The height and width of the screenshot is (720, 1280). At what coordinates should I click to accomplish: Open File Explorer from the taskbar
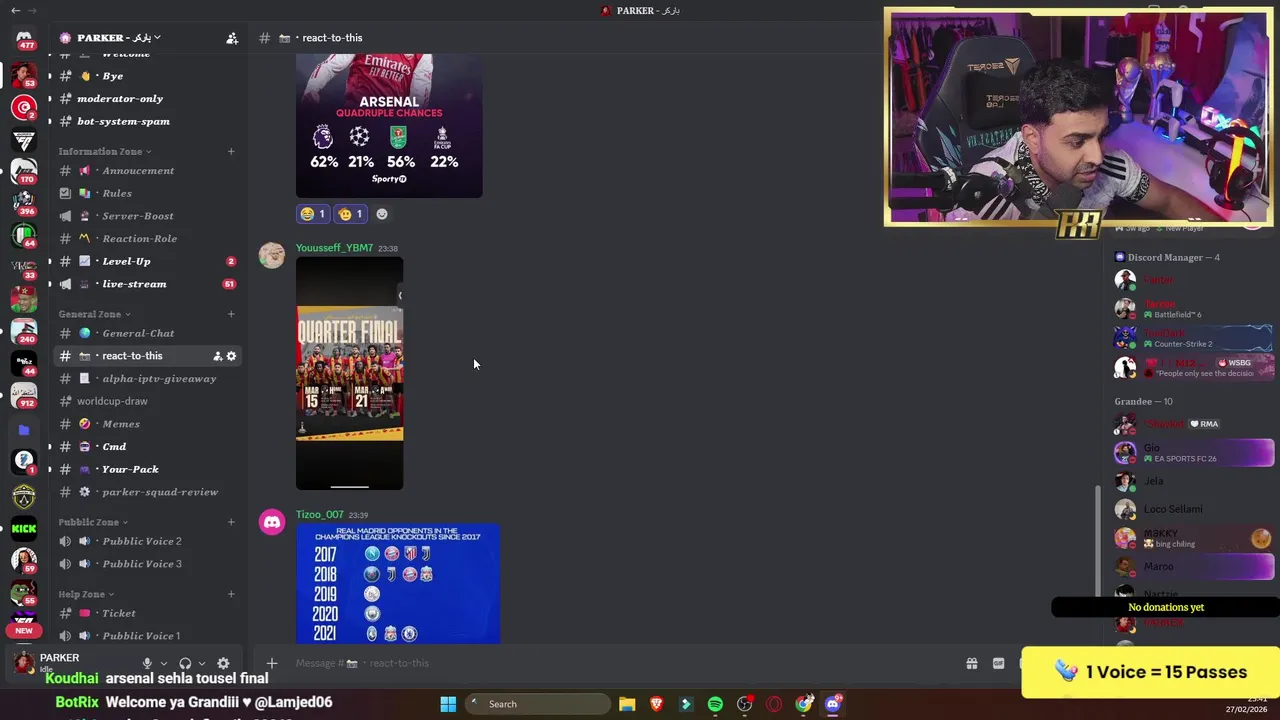[x=627, y=704]
